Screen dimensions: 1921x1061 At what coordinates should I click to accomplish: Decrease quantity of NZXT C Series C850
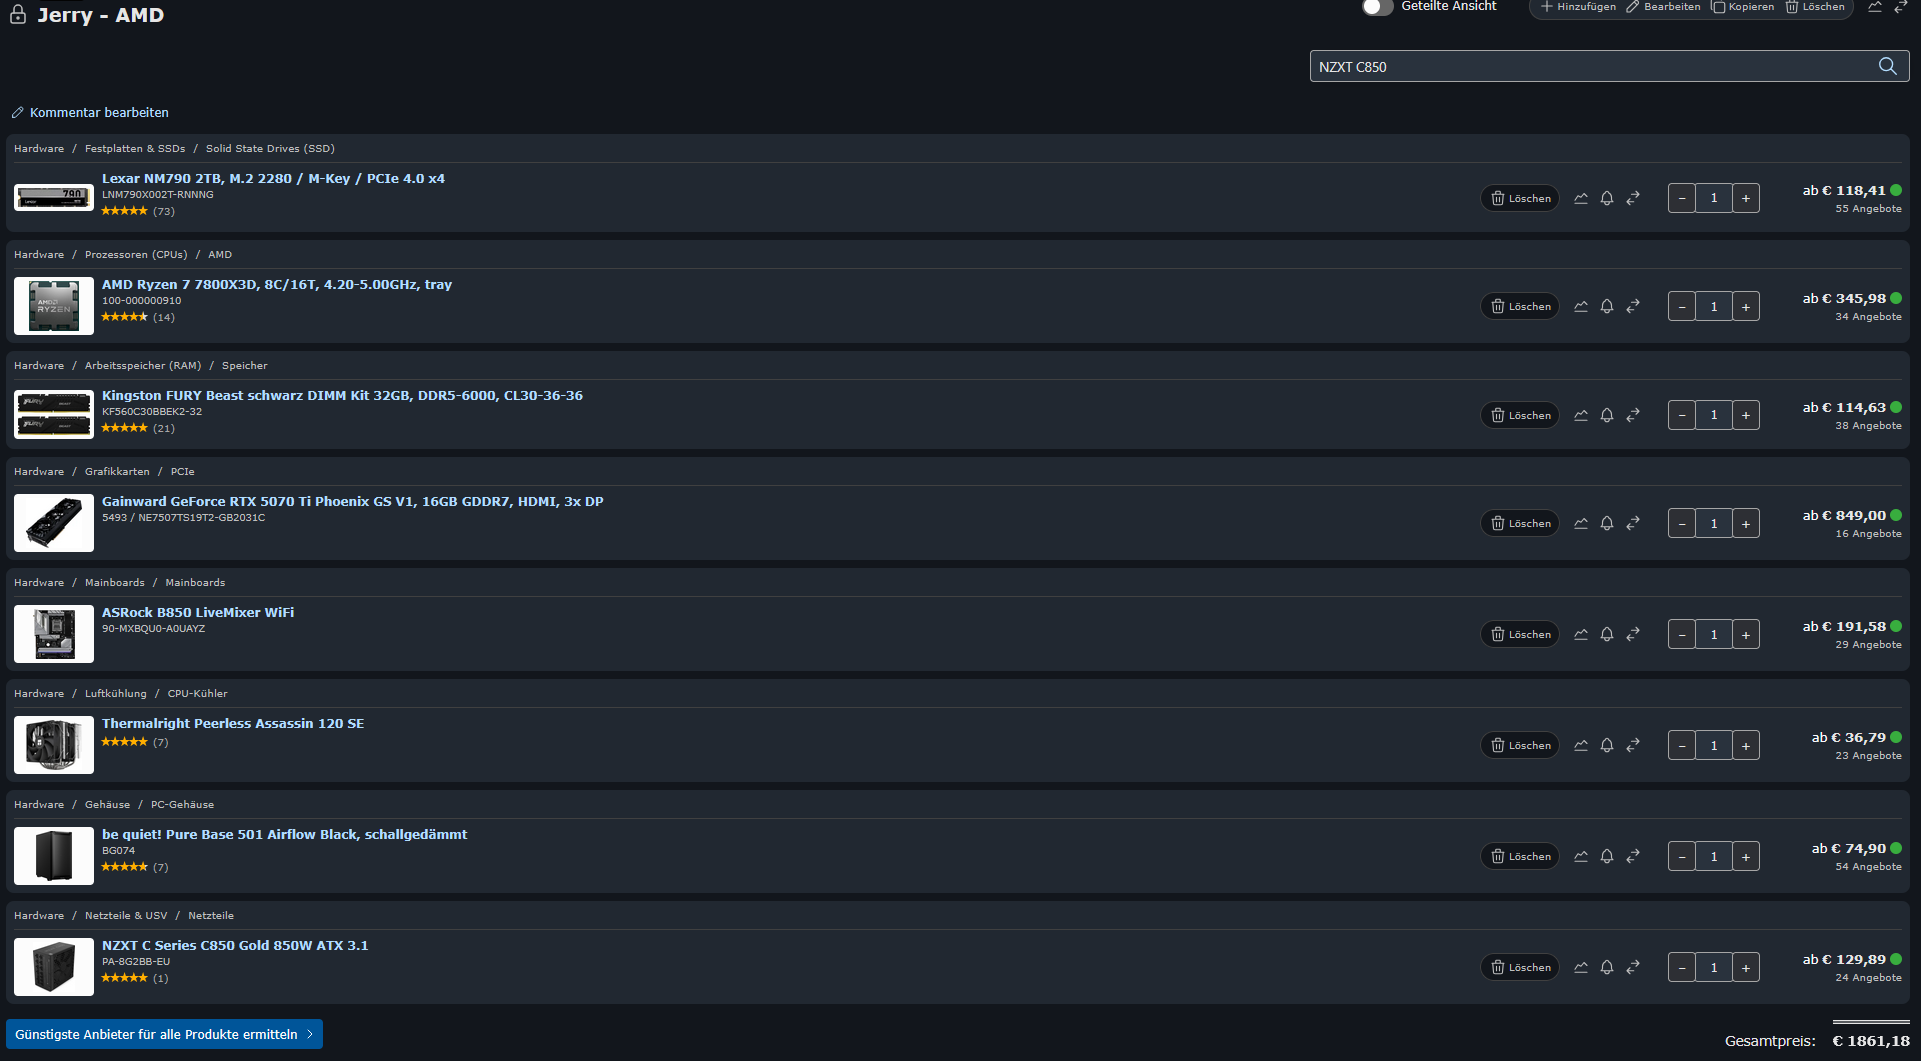(1681, 967)
